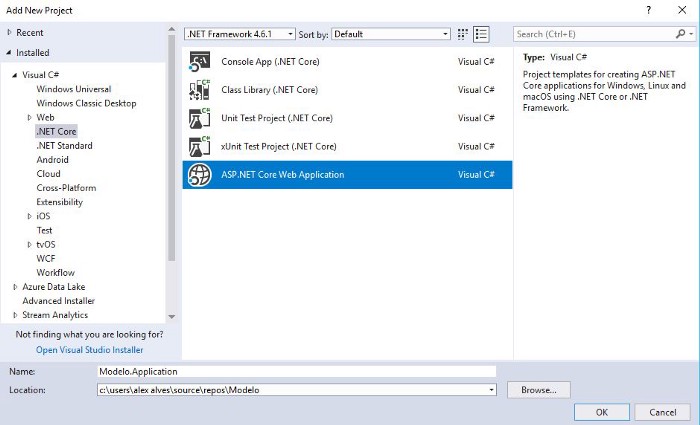Close the Add New Project dialog

click(682, 10)
